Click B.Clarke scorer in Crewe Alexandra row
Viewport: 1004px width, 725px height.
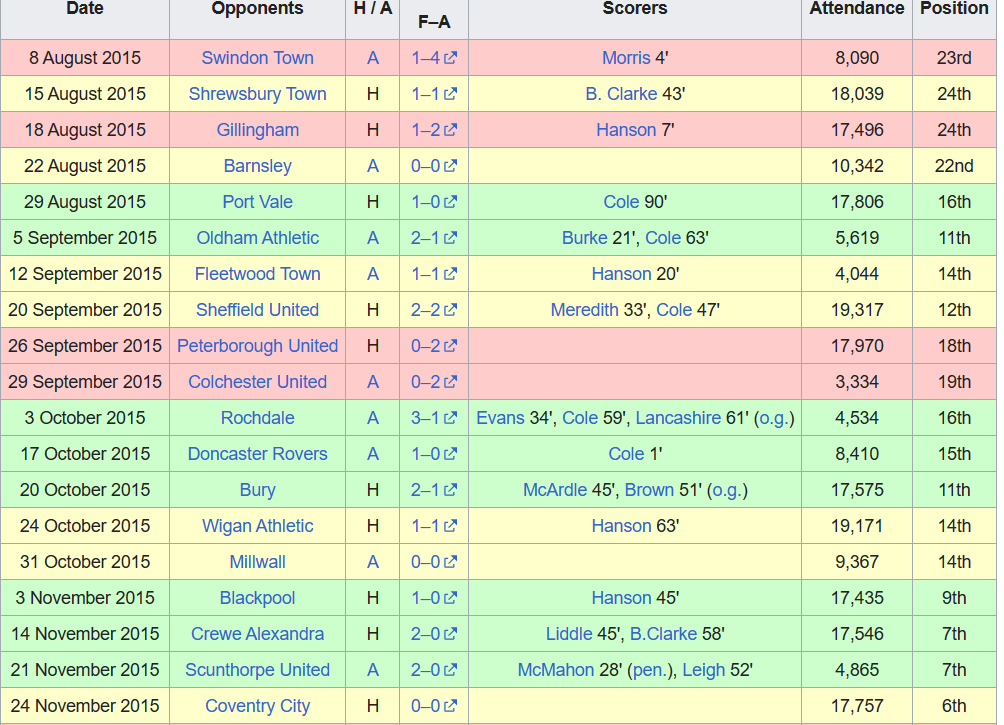pos(663,633)
